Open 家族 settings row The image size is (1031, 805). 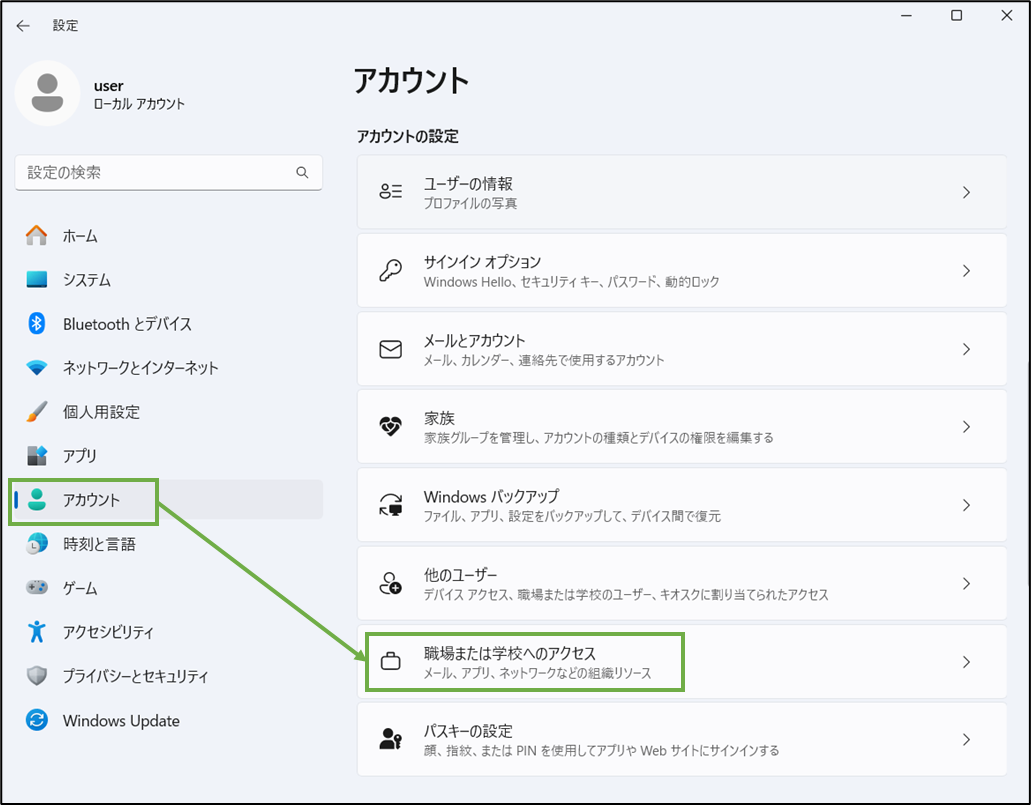[x=682, y=427]
